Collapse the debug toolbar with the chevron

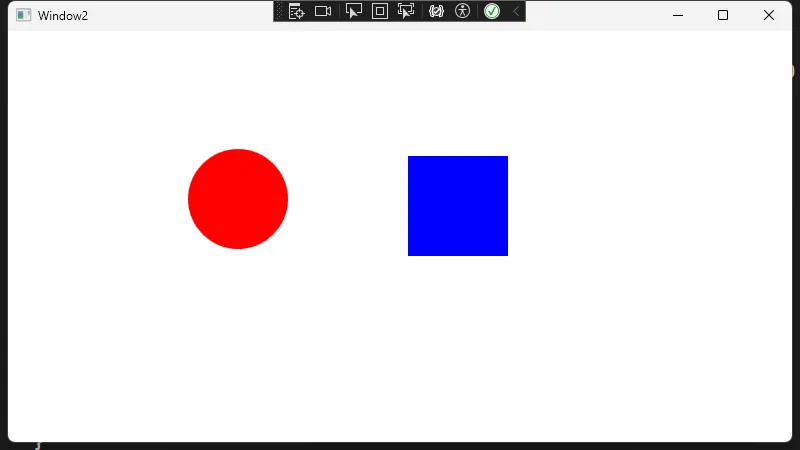pyautogui.click(x=516, y=11)
